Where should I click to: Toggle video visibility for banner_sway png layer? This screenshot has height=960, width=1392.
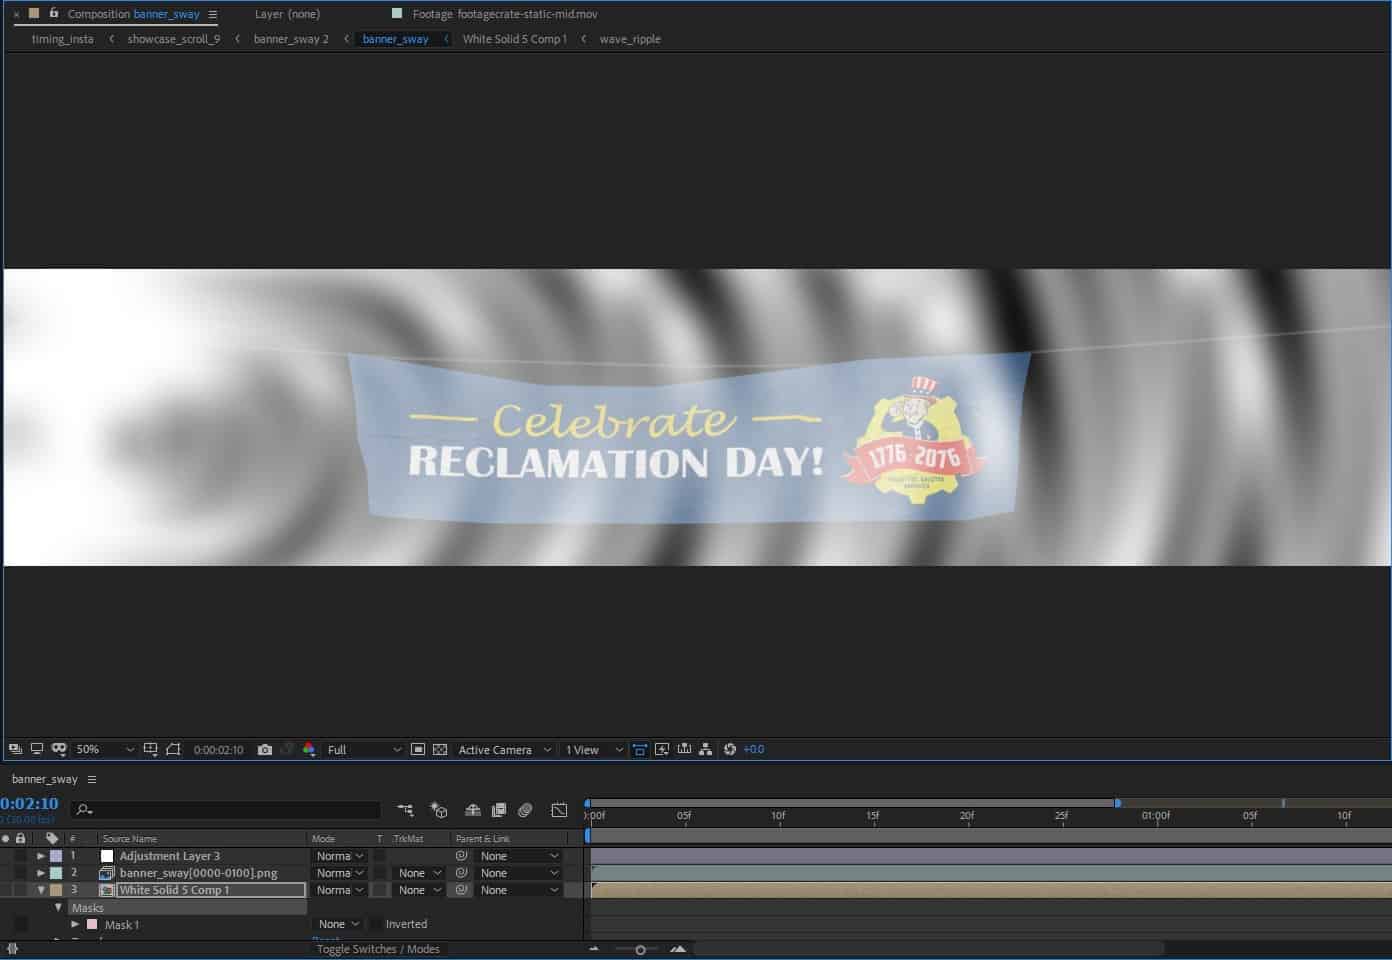point(6,873)
